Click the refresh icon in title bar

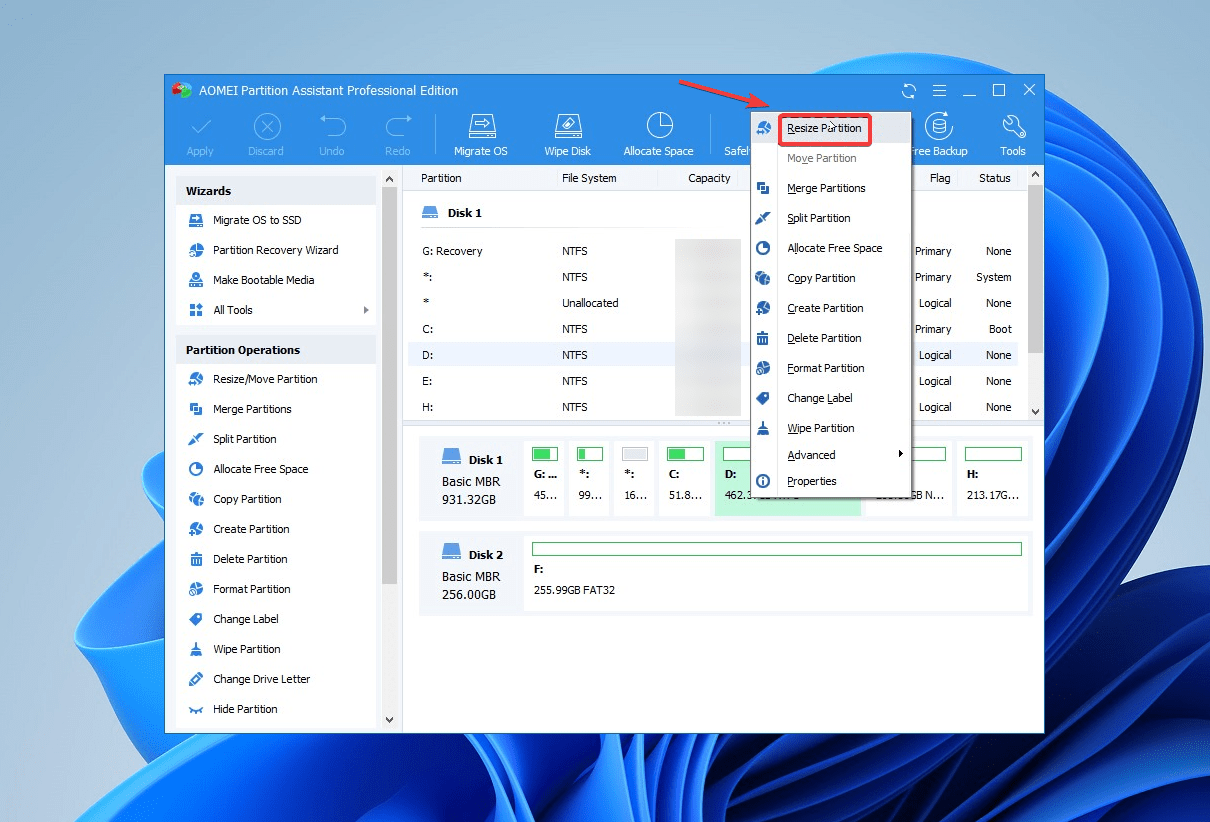(909, 90)
